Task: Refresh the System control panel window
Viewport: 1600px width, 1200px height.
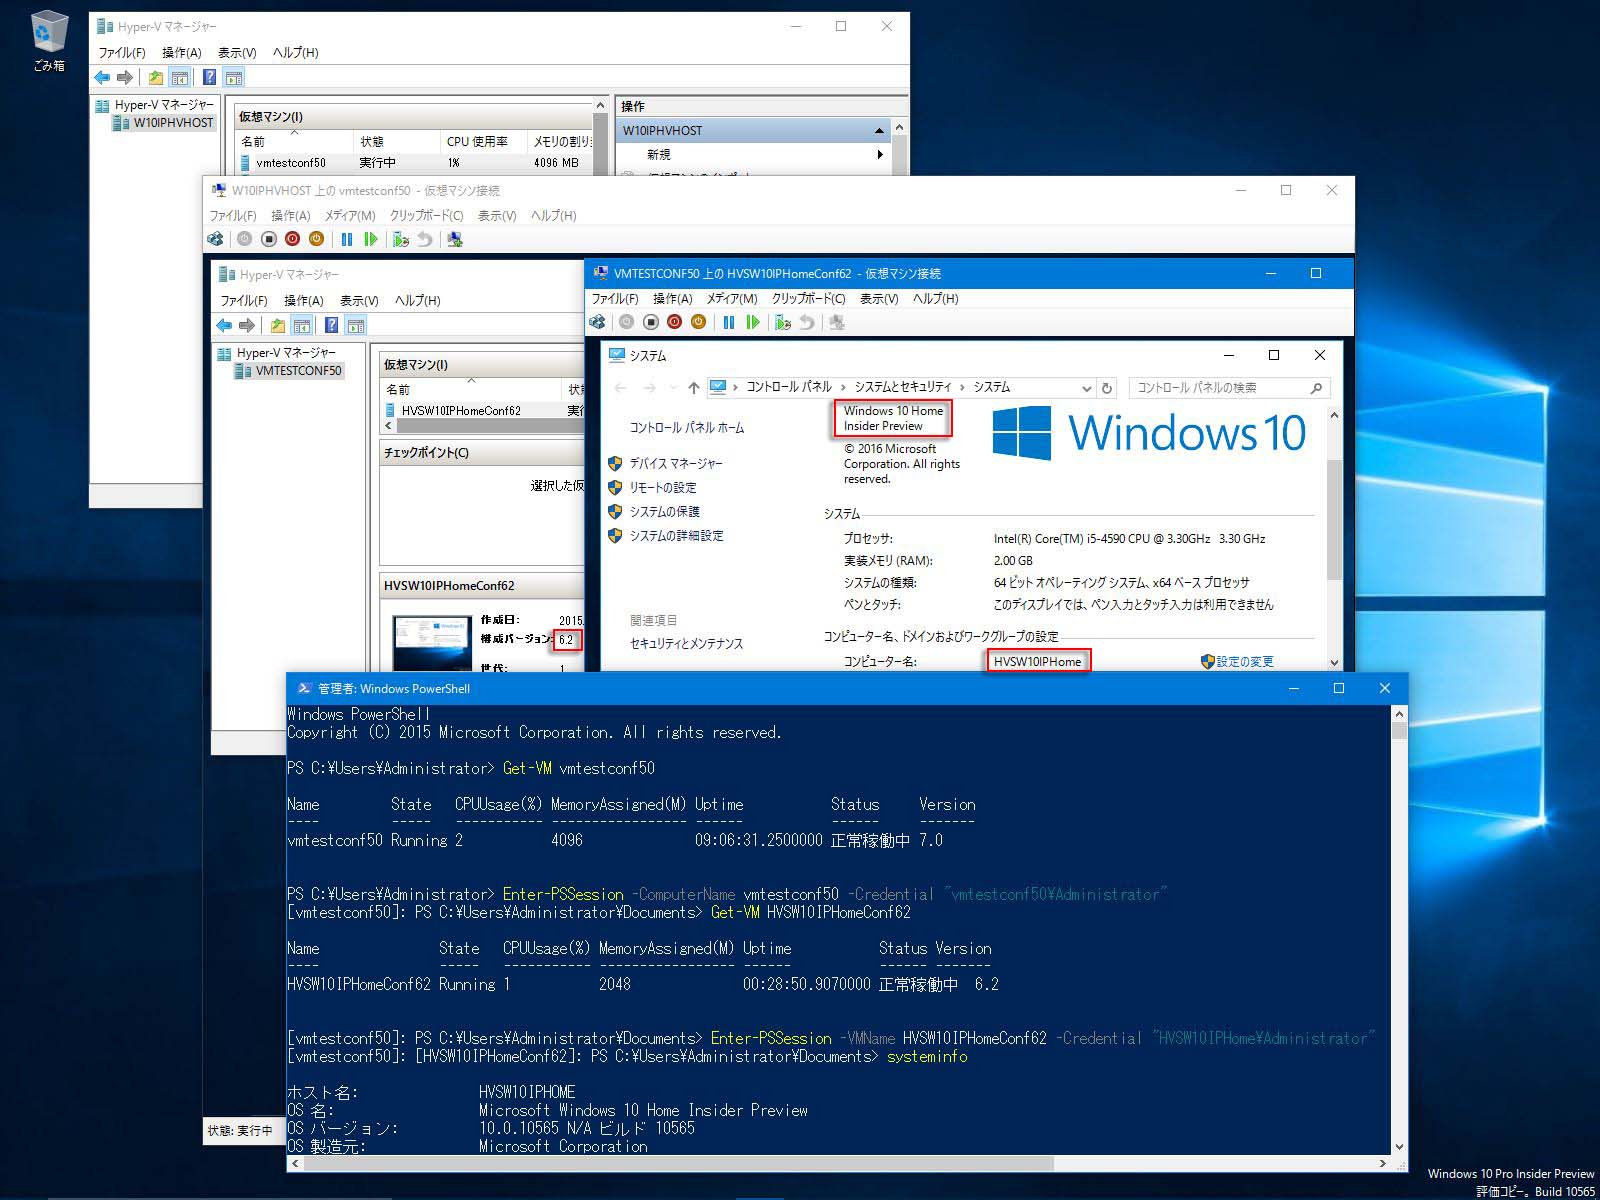Action: pos(1107,388)
